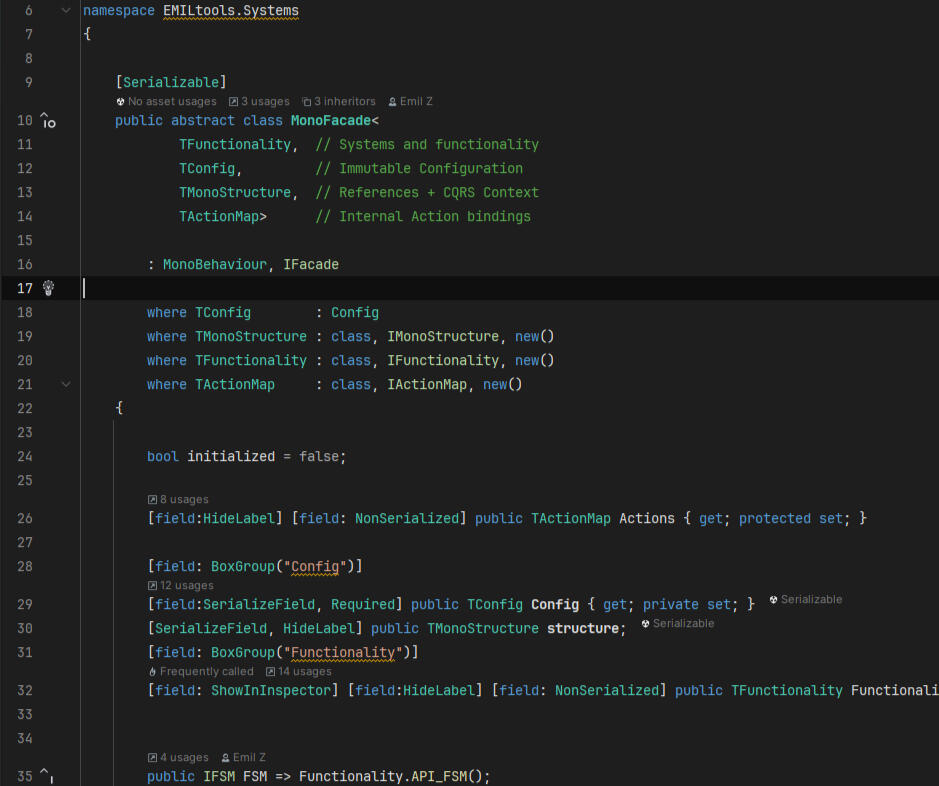Click the author 'Emil Z' code vision annotation

pyautogui.click(x=410, y=101)
